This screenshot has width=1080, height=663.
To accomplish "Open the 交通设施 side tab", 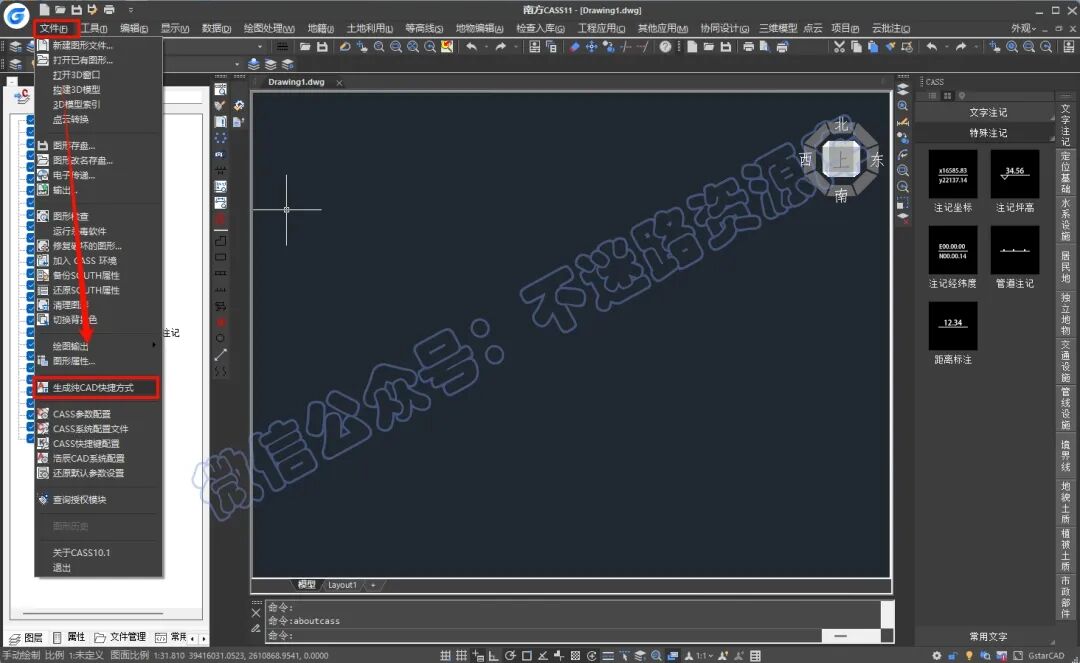I will pyautogui.click(x=1066, y=361).
